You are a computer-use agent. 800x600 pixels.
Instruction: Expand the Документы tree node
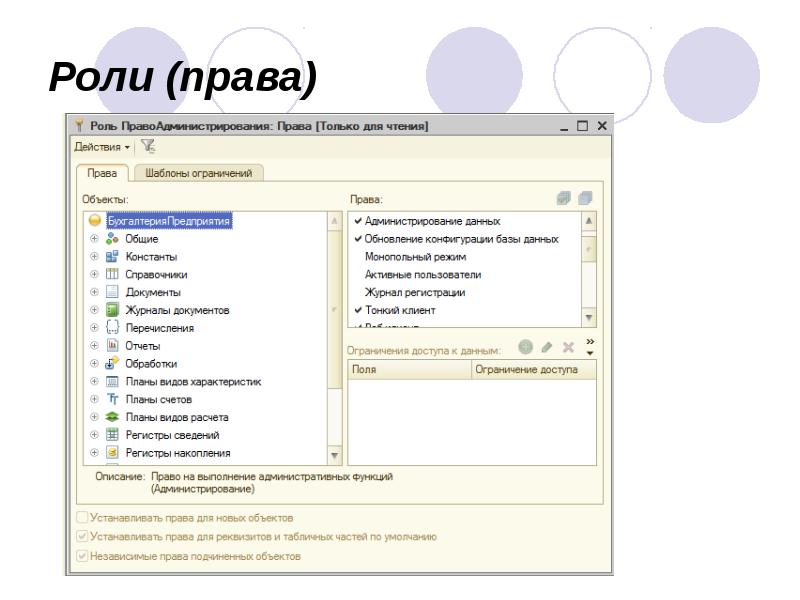[94, 292]
